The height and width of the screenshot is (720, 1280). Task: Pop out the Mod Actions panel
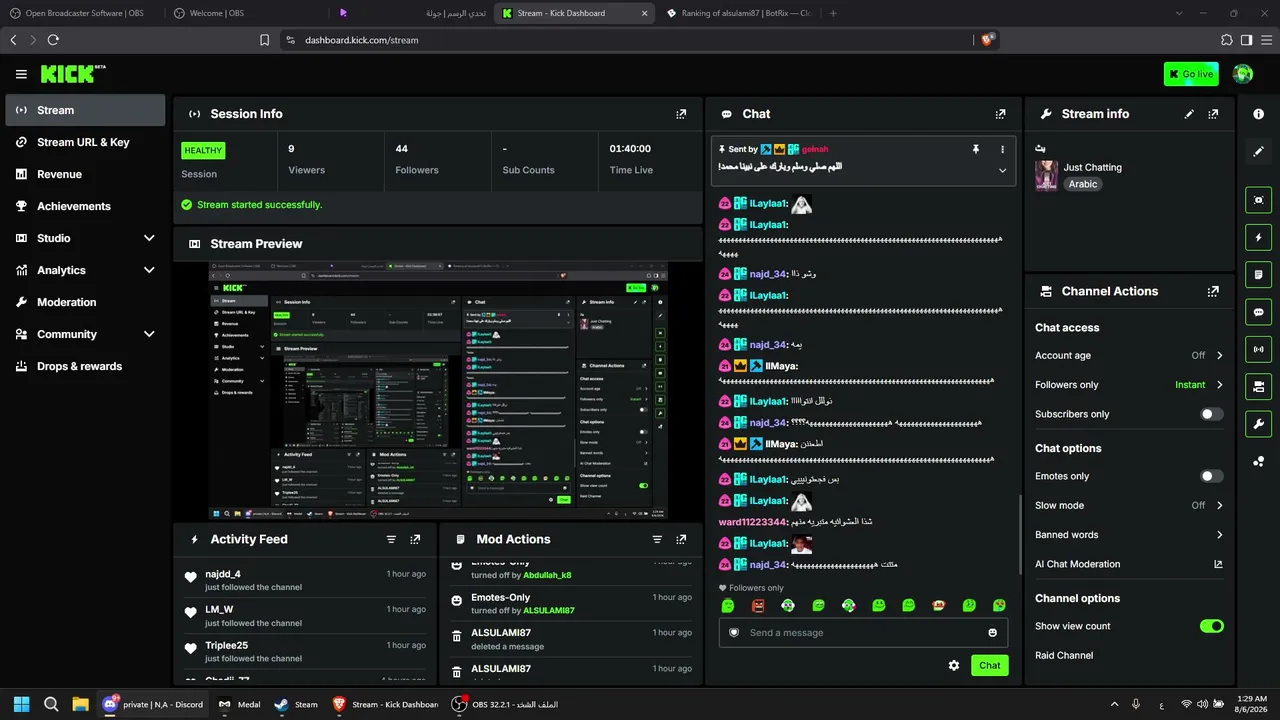click(x=681, y=539)
